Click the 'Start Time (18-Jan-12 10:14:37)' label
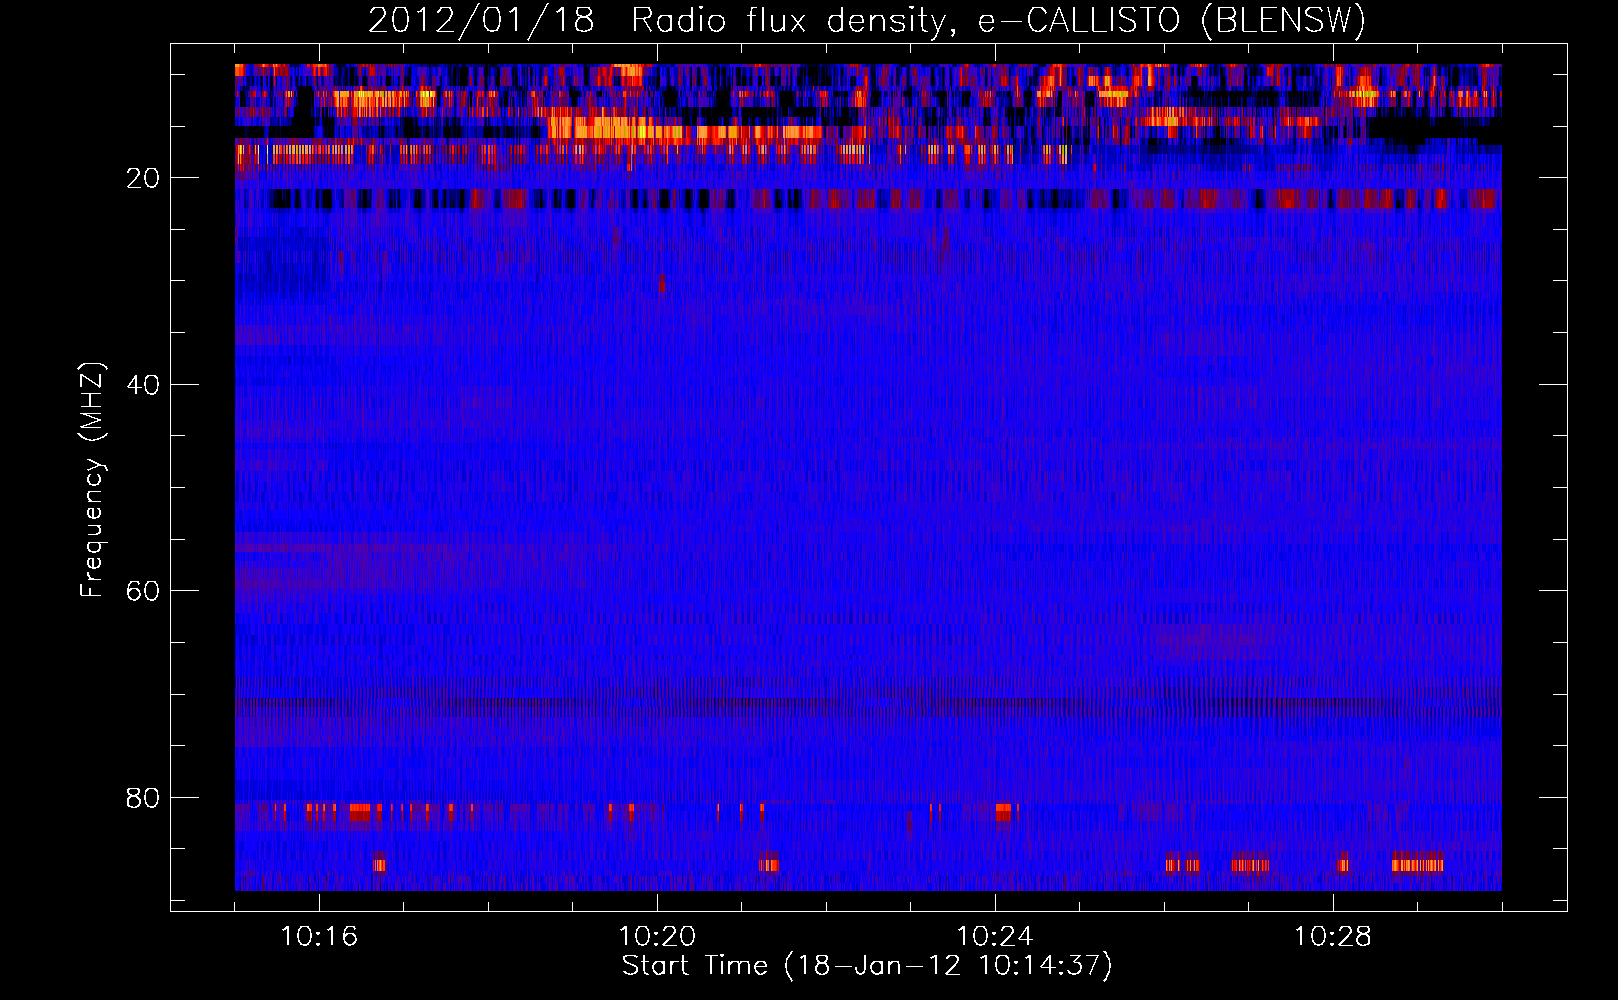The width and height of the screenshot is (1618, 1000). pyautogui.click(x=867, y=966)
